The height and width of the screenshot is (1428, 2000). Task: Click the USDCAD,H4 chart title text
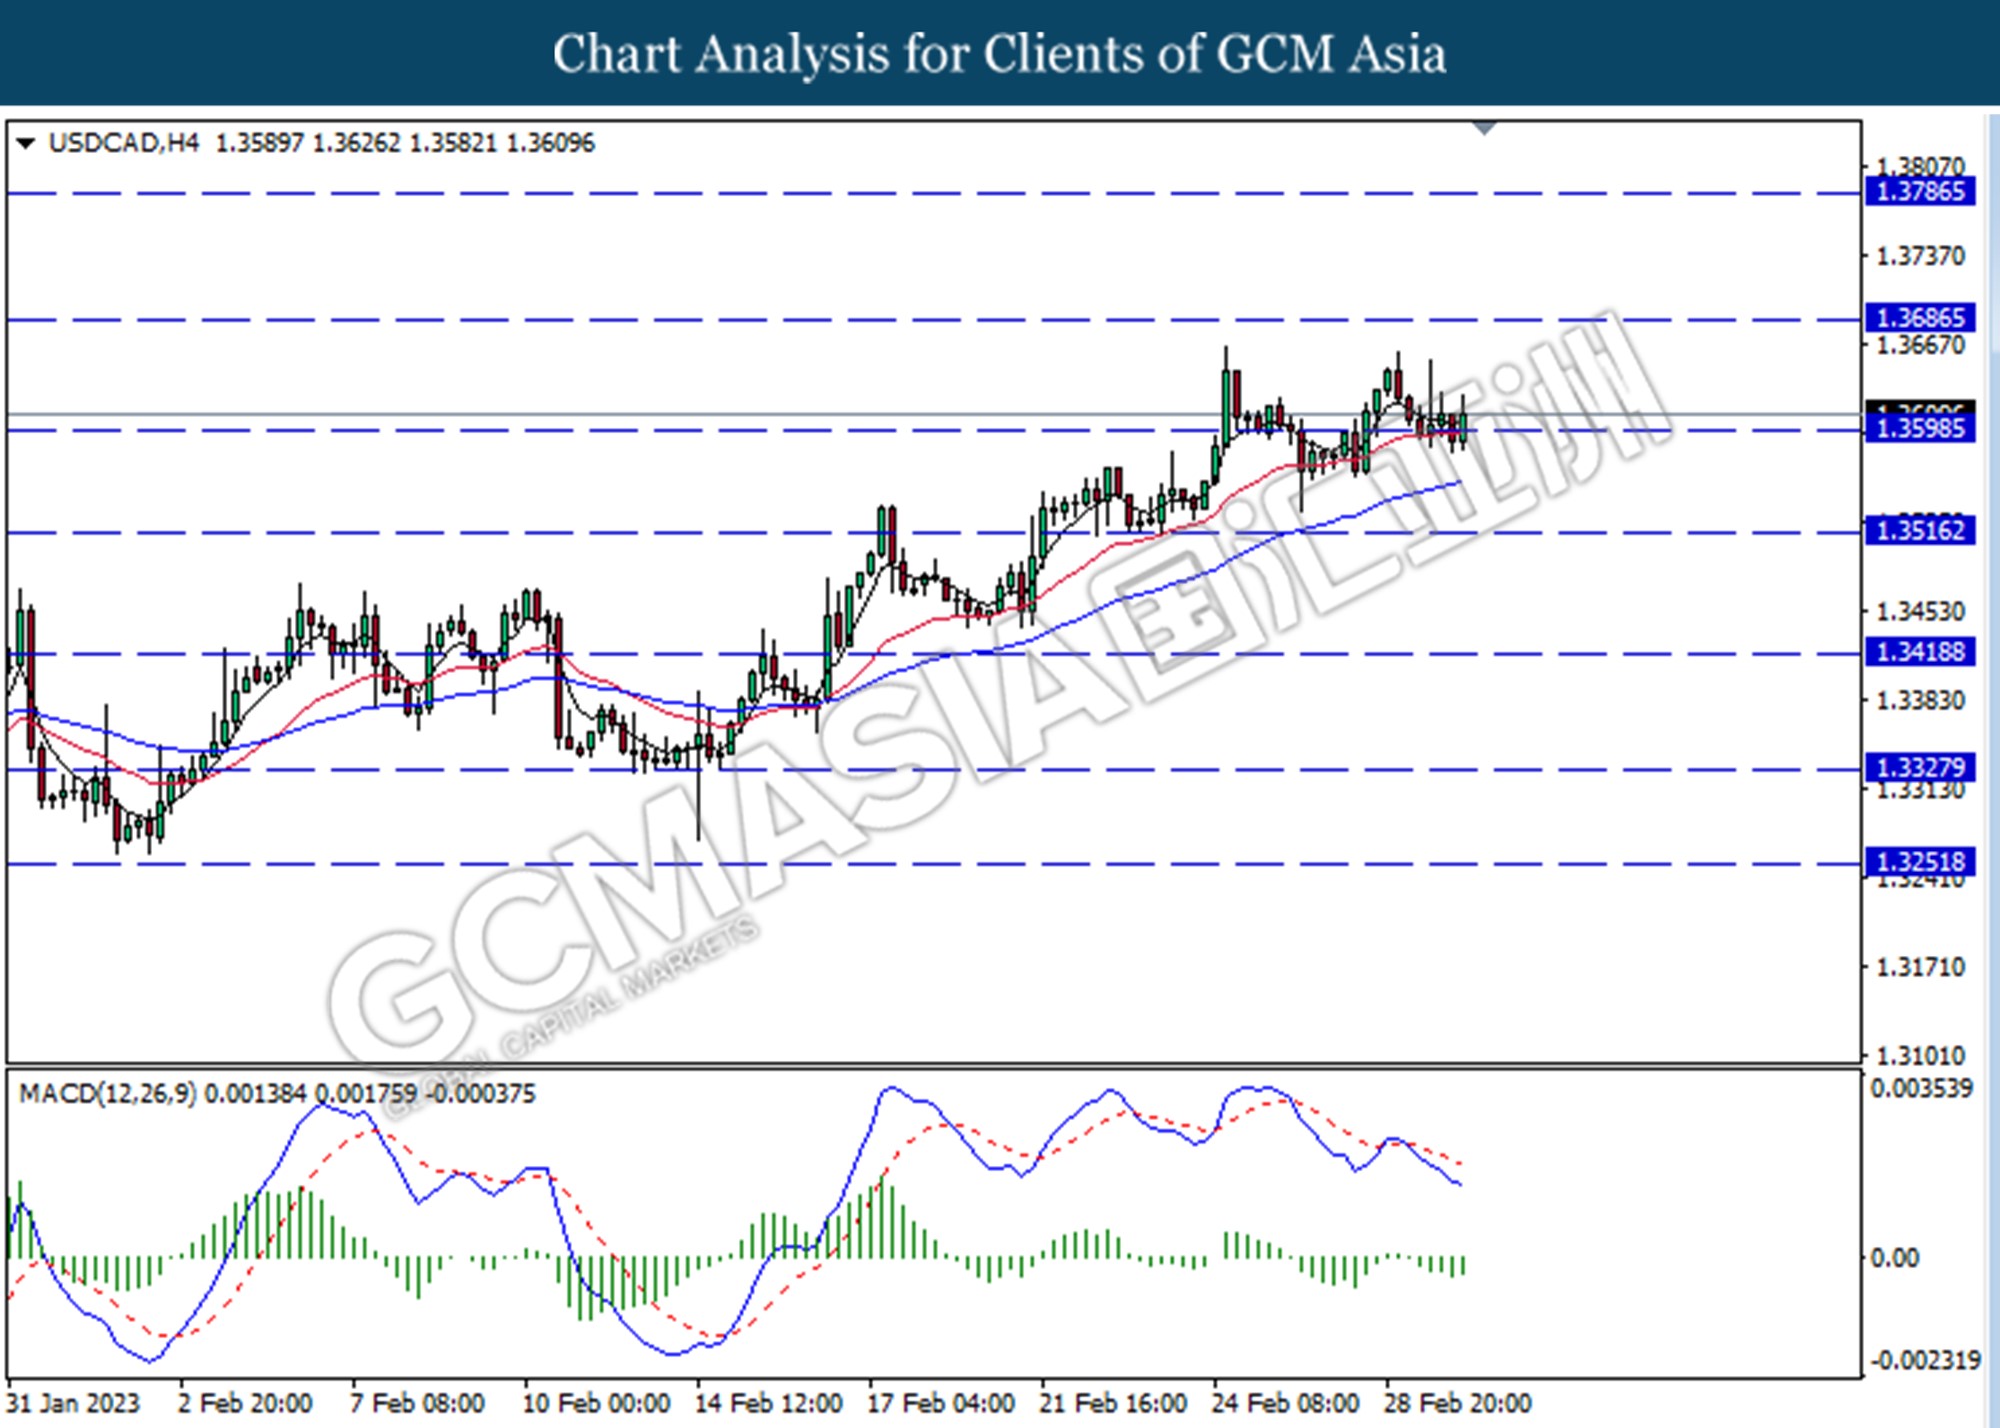coord(123,143)
